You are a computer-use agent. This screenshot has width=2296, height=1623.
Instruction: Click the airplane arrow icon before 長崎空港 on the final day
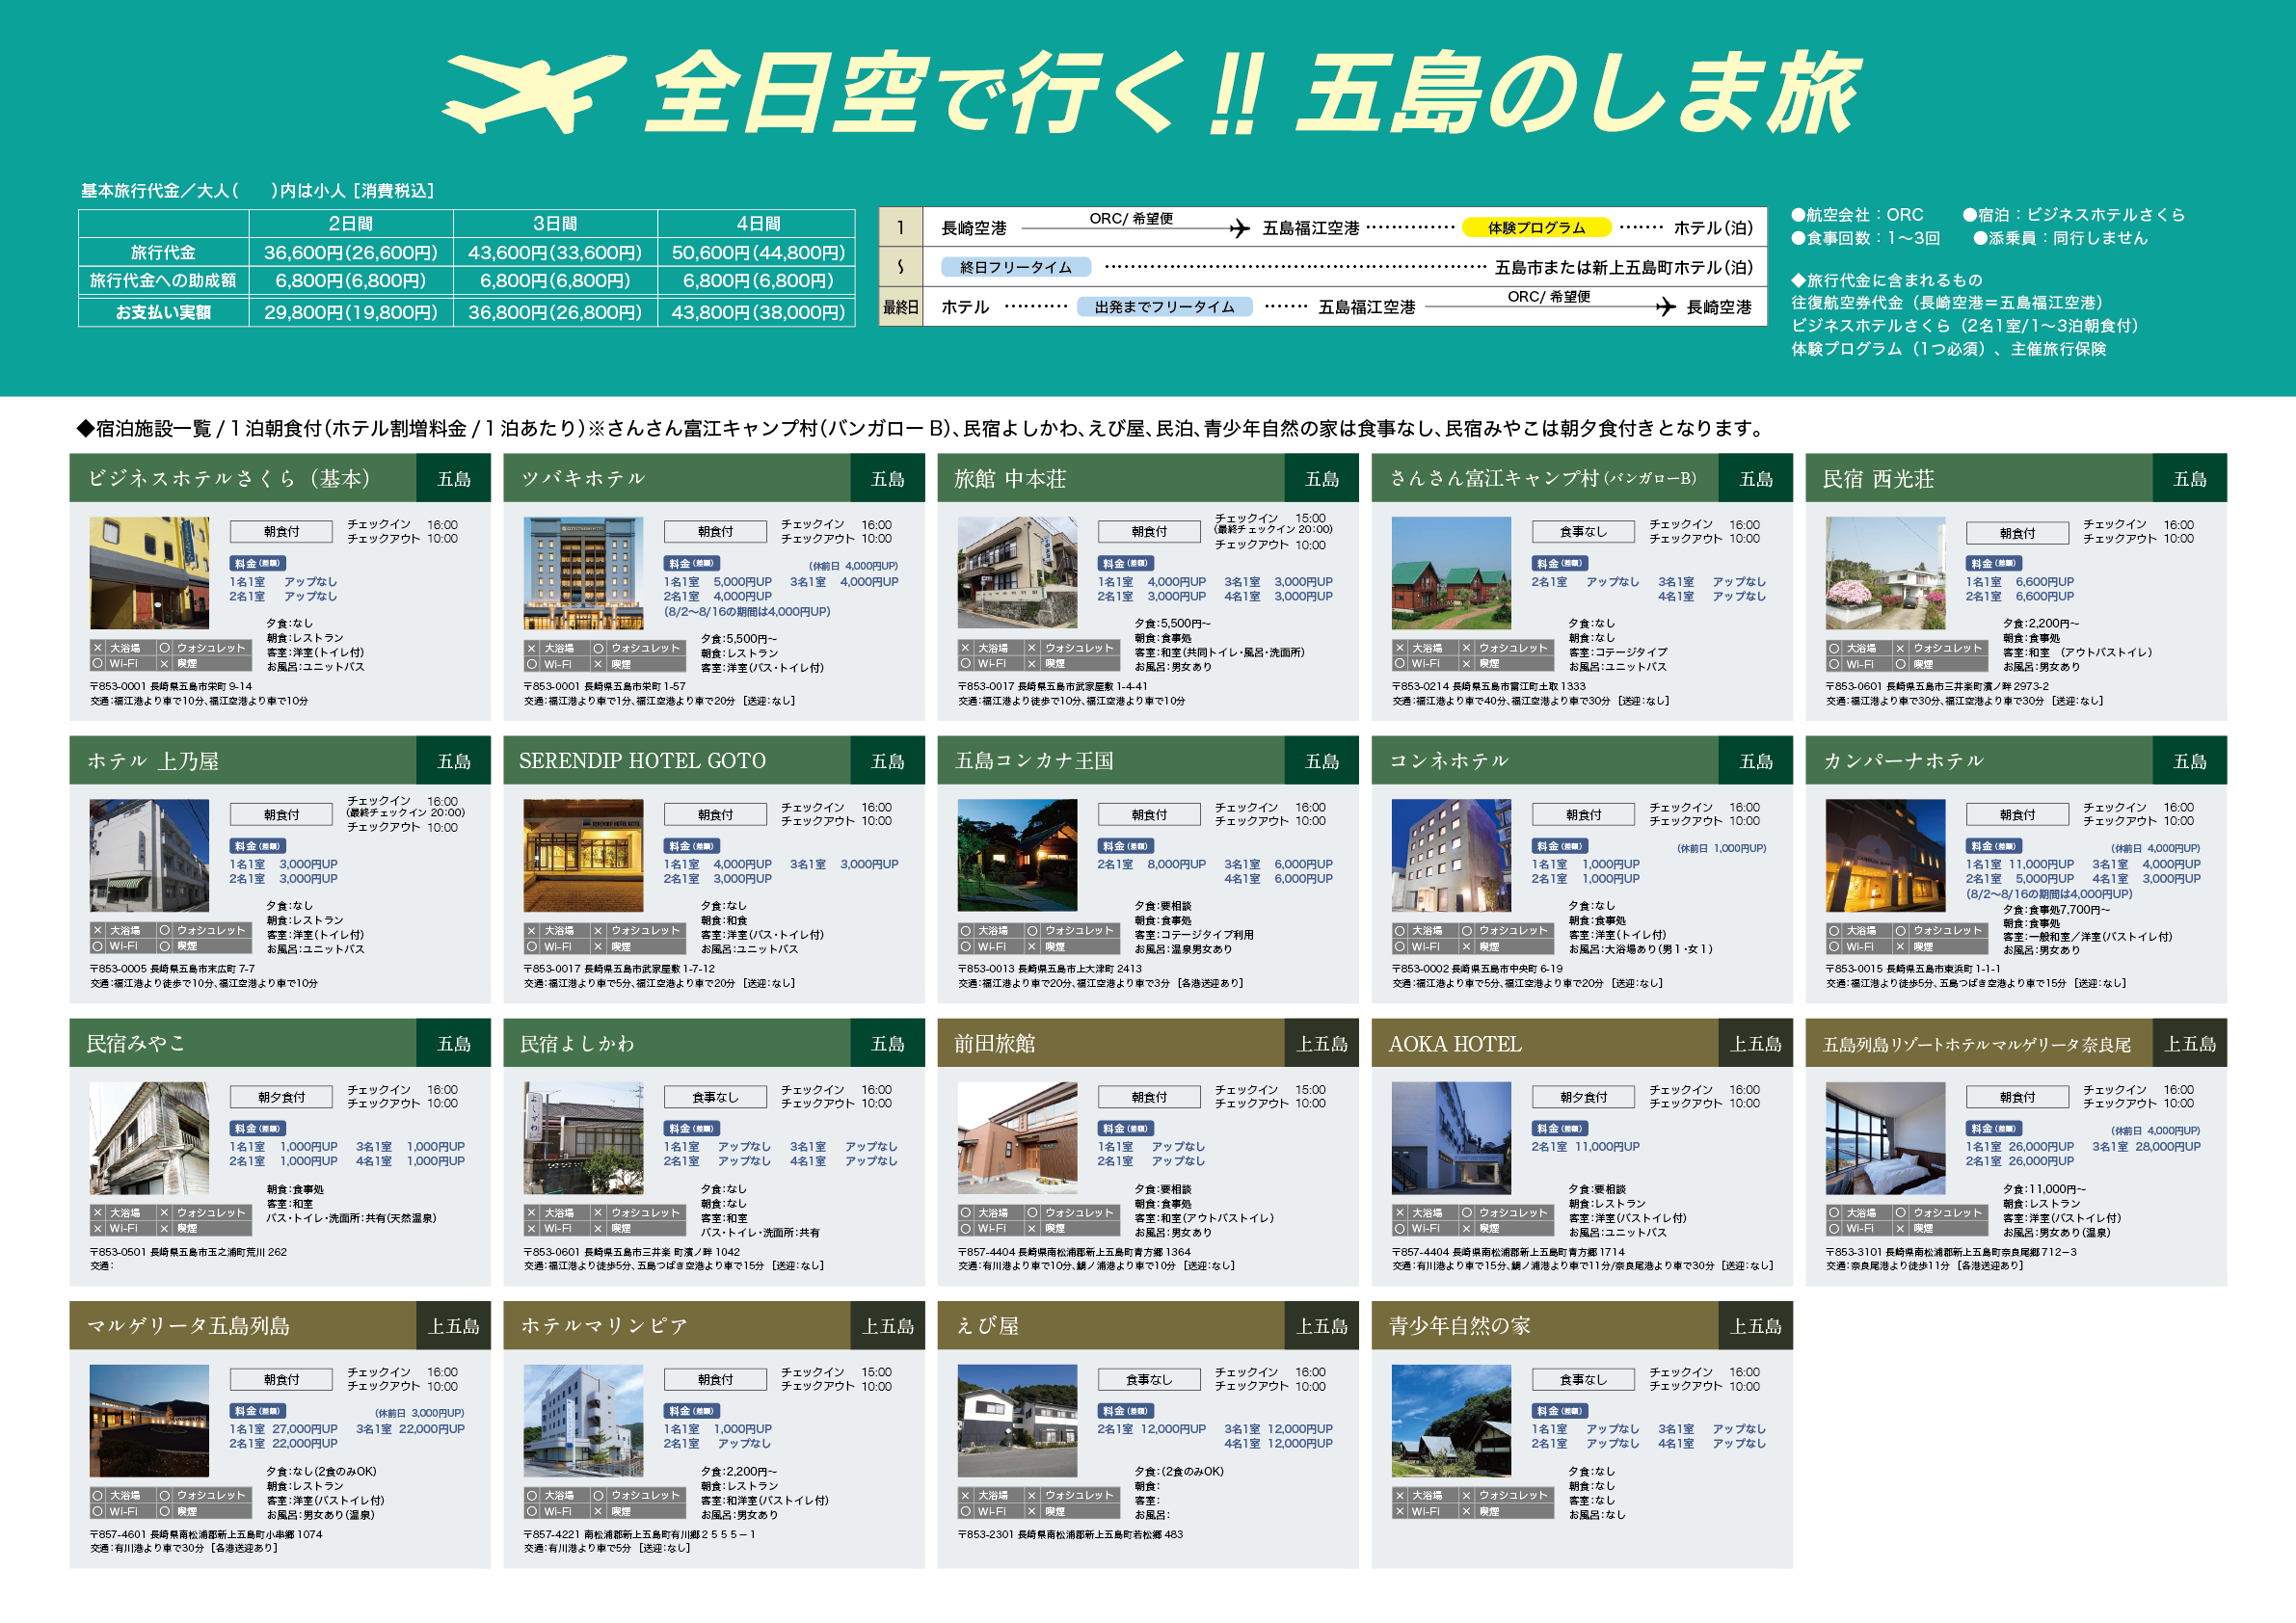(1665, 307)
